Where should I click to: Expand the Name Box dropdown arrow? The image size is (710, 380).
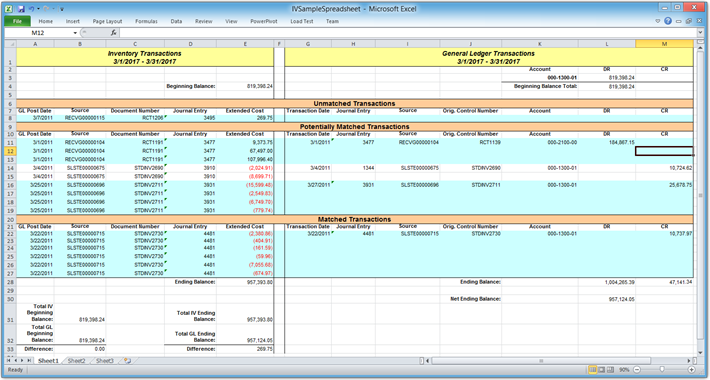[75, 33]
